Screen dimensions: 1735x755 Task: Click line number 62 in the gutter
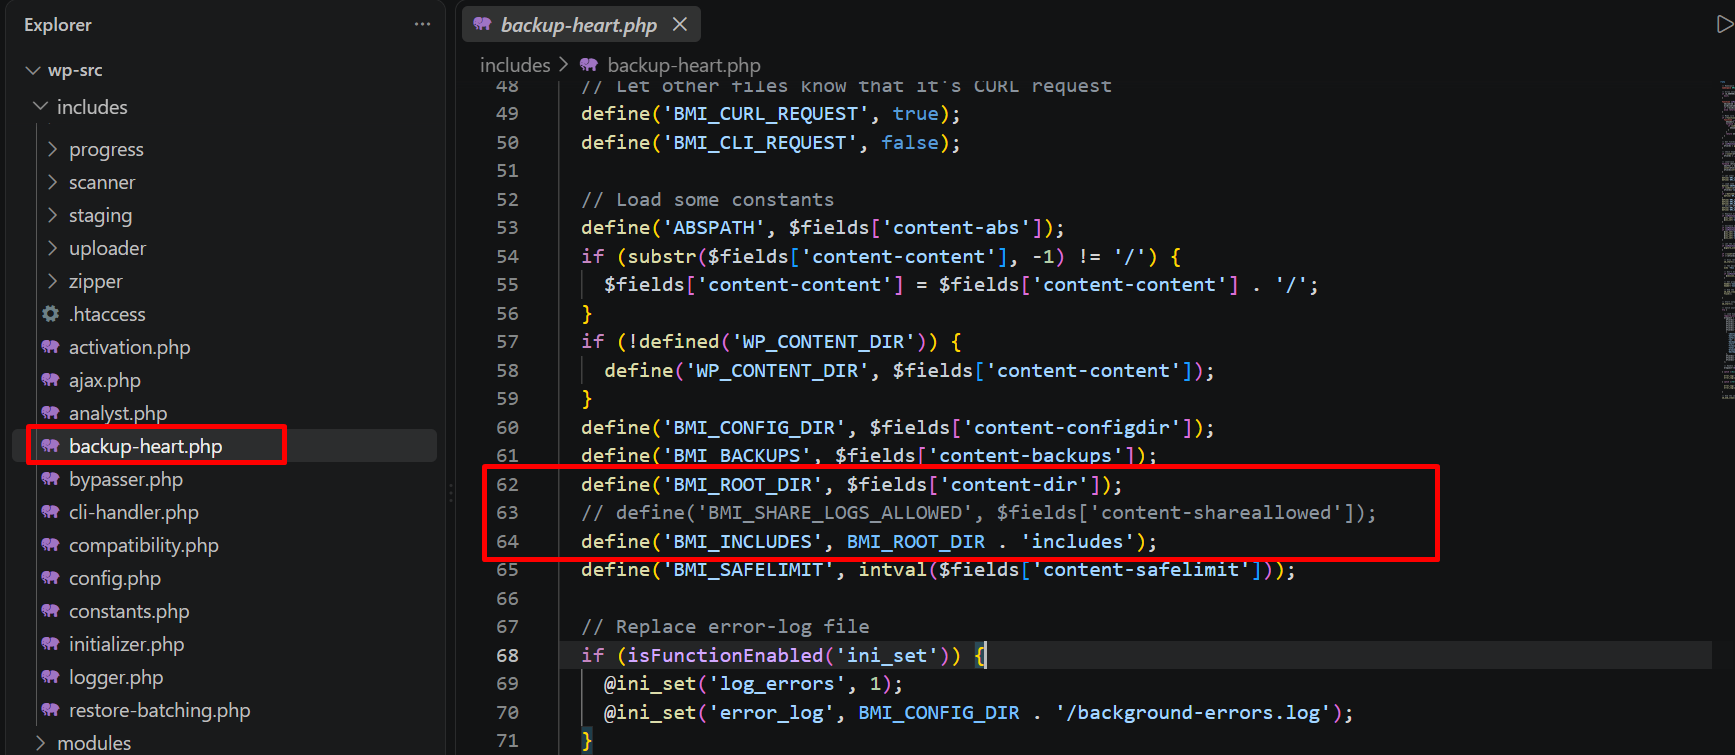pos(508,484)
